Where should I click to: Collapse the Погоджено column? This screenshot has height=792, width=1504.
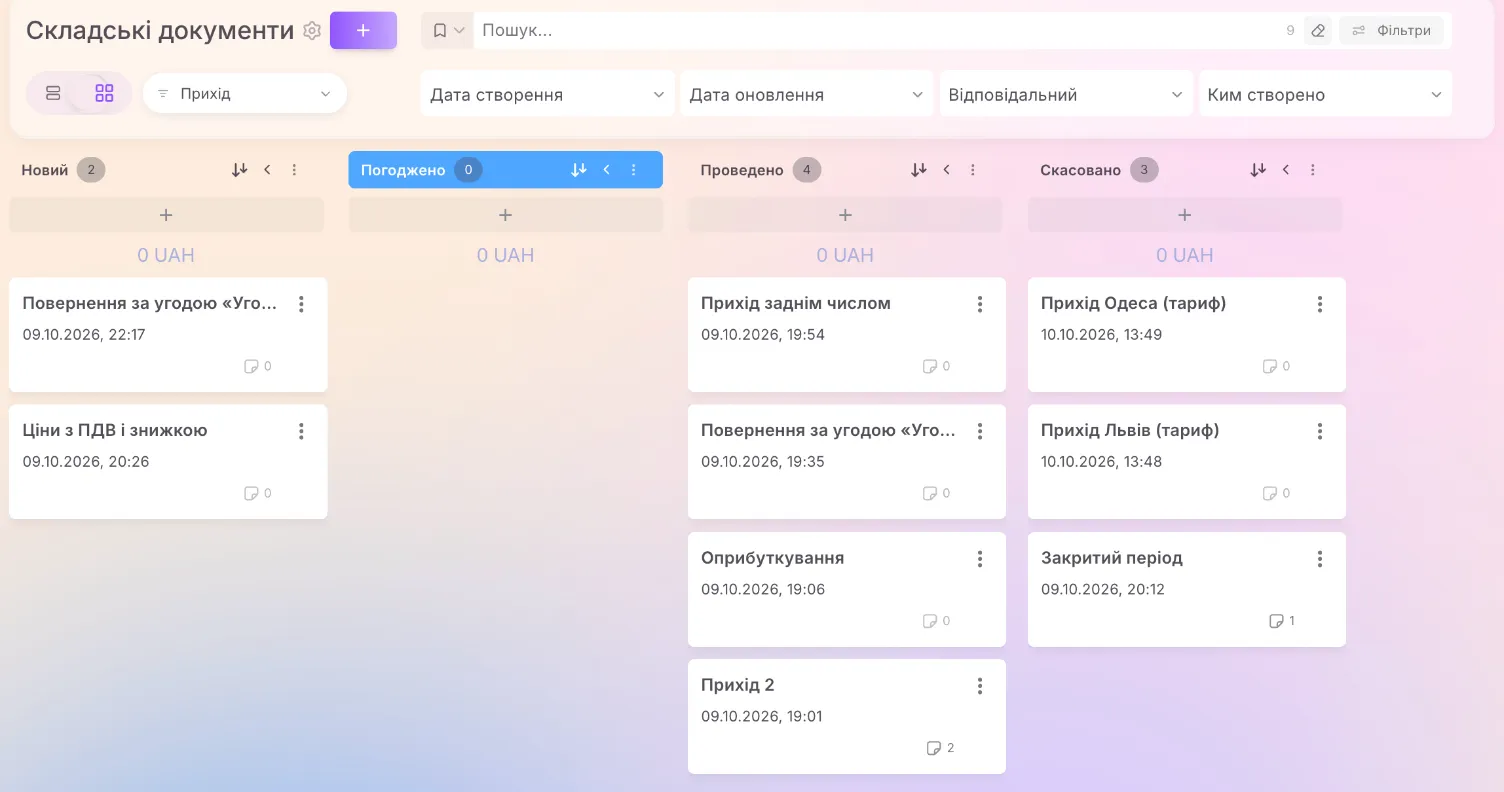point(606,170)
